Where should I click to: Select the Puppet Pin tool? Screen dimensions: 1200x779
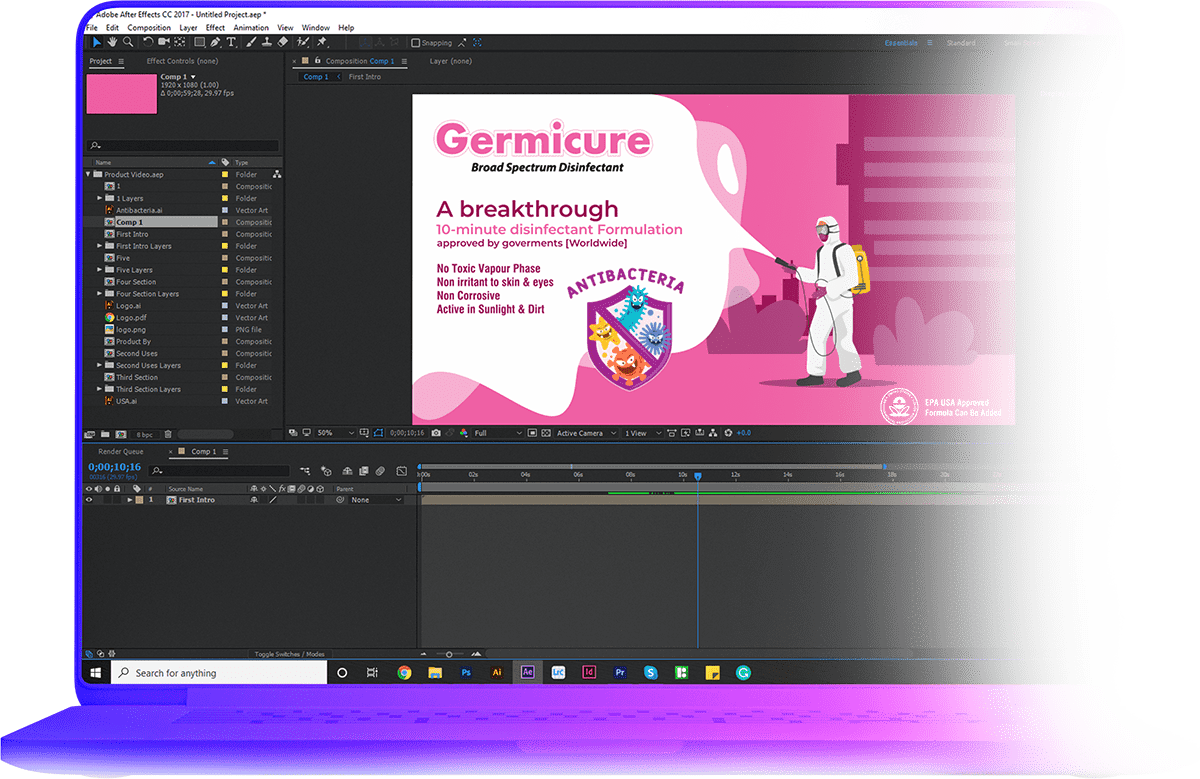click(x=321, y=43)
